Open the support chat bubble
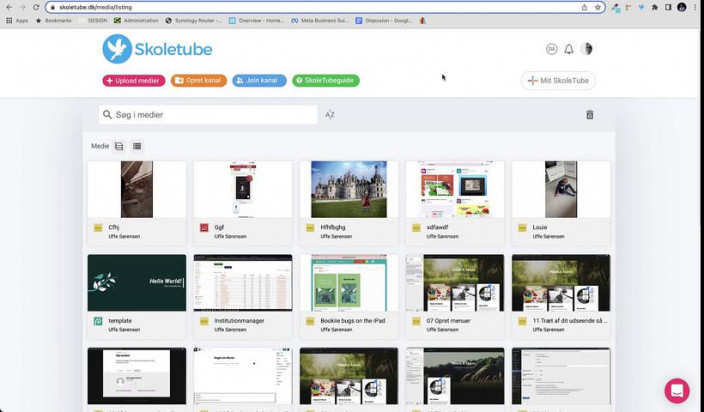The width and height of the screenshot is (704, 412). coord(677,390)
